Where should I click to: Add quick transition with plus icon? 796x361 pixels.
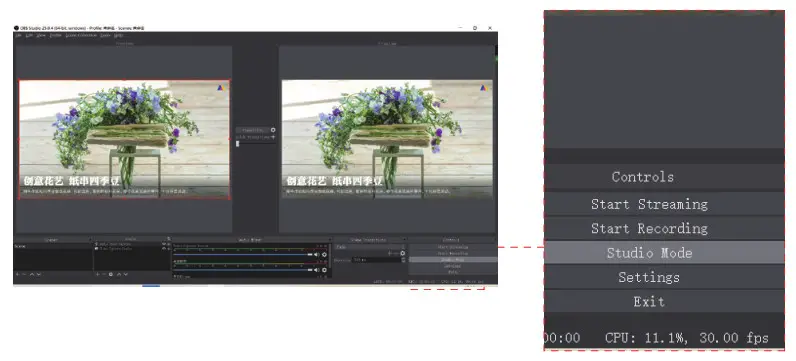(x=273, y=138)
